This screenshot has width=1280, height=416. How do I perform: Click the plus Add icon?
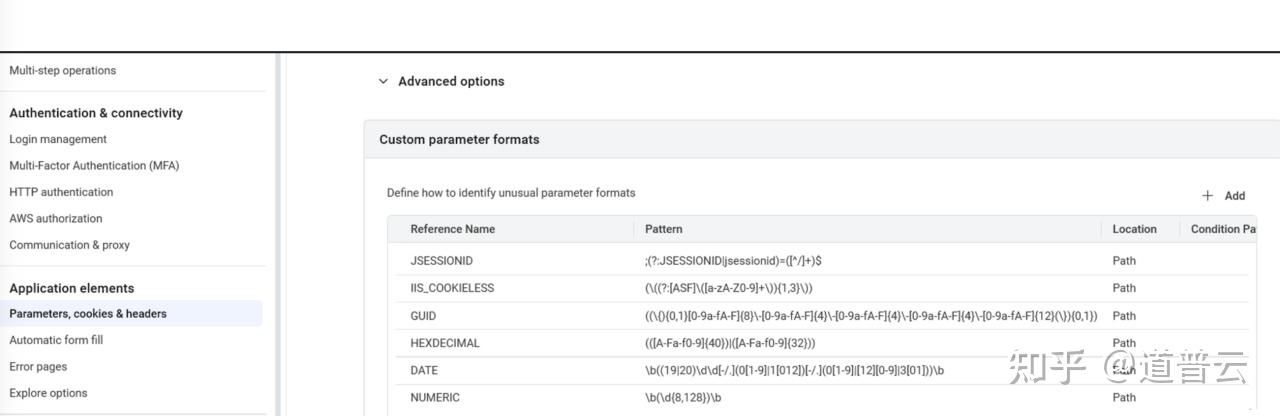click(1208, 196)
